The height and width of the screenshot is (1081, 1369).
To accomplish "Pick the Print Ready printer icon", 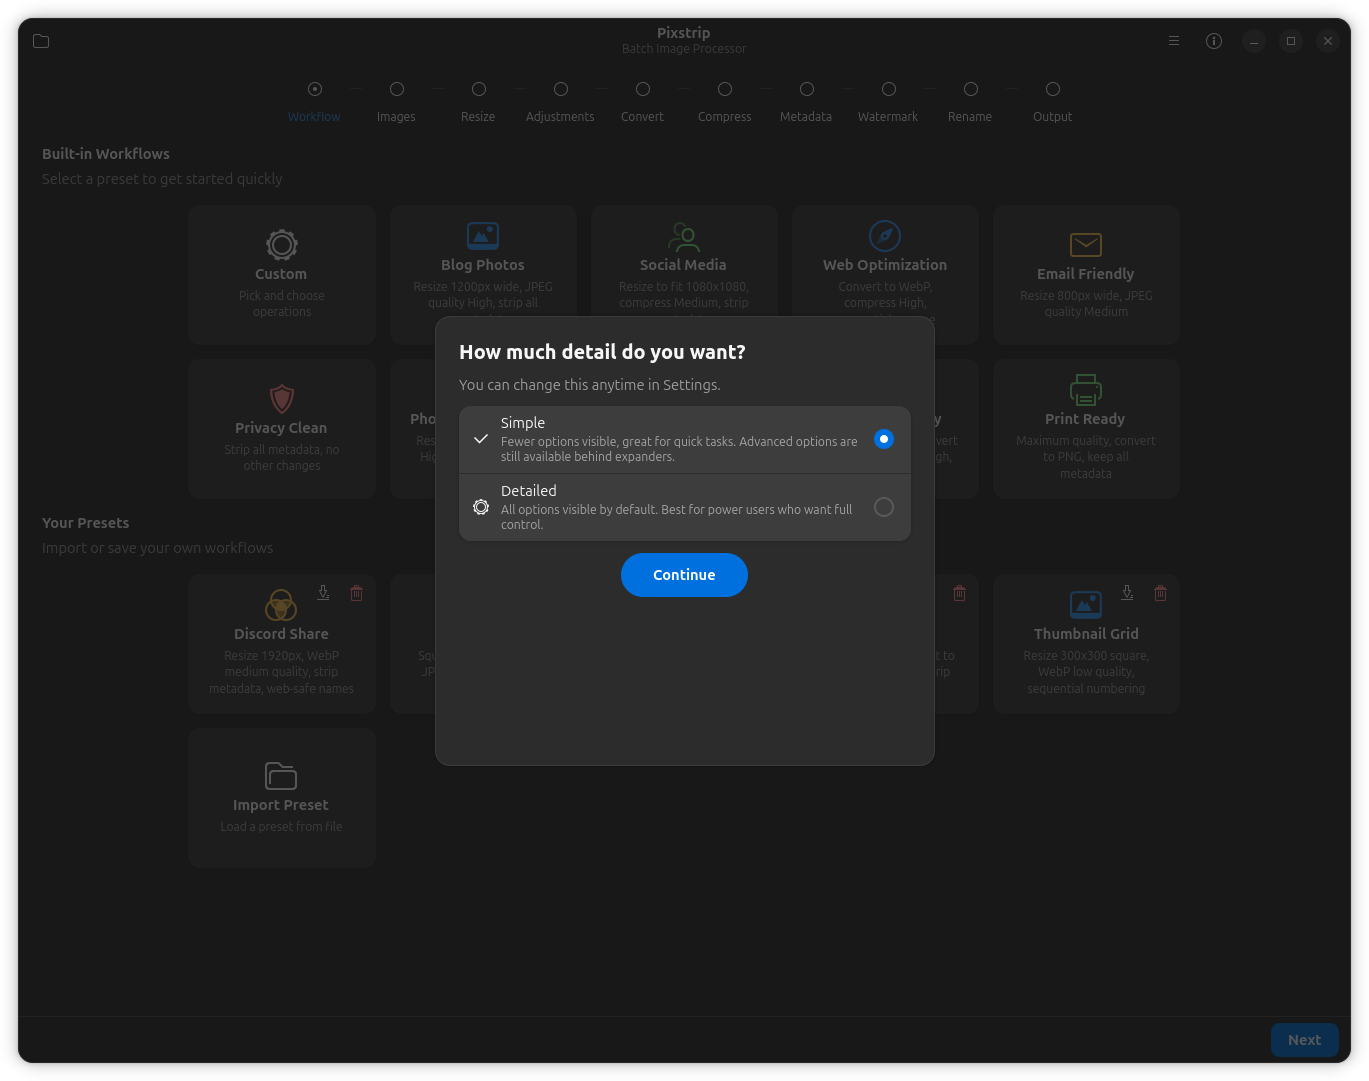I will (x=1085, y=390).
